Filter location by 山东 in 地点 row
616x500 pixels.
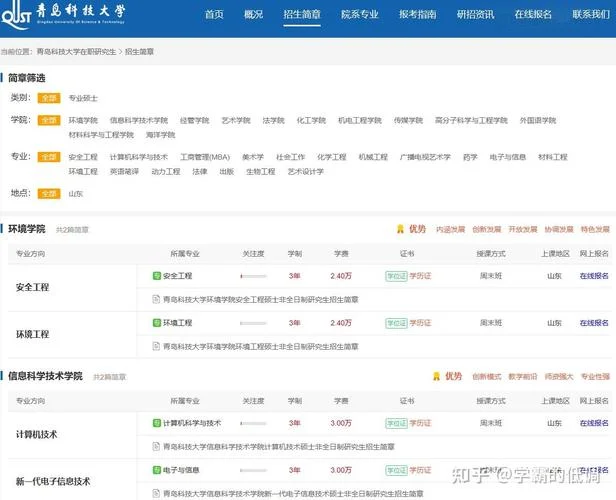coord(75,194)
